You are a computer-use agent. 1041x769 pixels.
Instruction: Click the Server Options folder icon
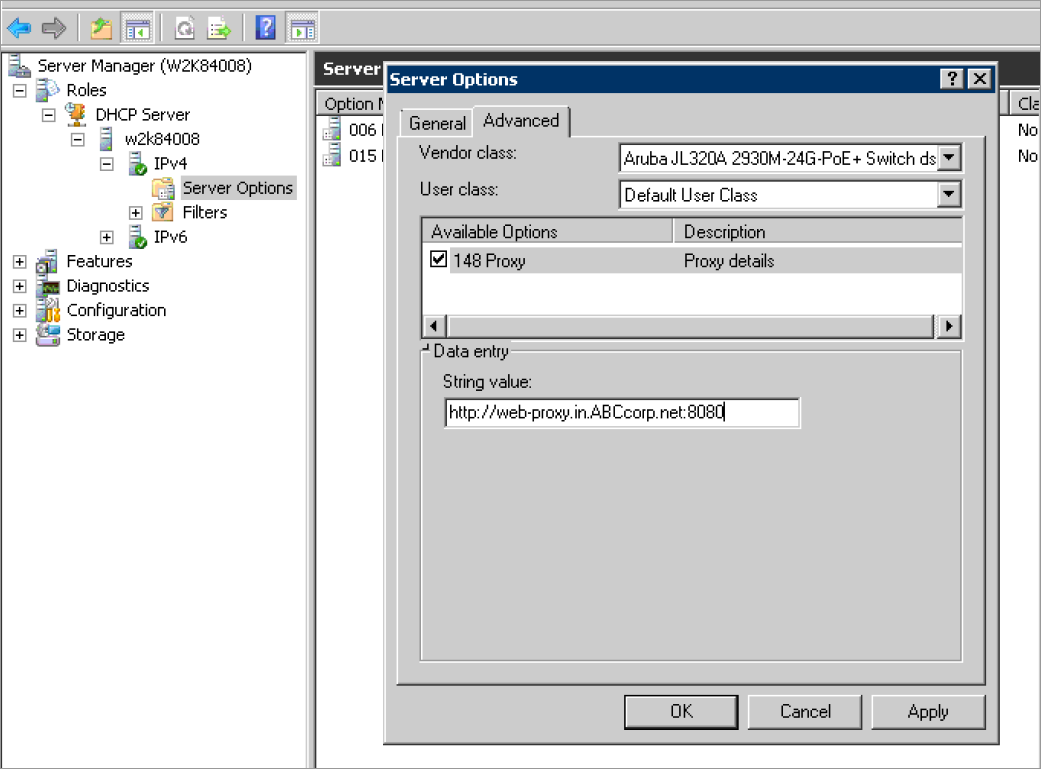coord(163,189)
